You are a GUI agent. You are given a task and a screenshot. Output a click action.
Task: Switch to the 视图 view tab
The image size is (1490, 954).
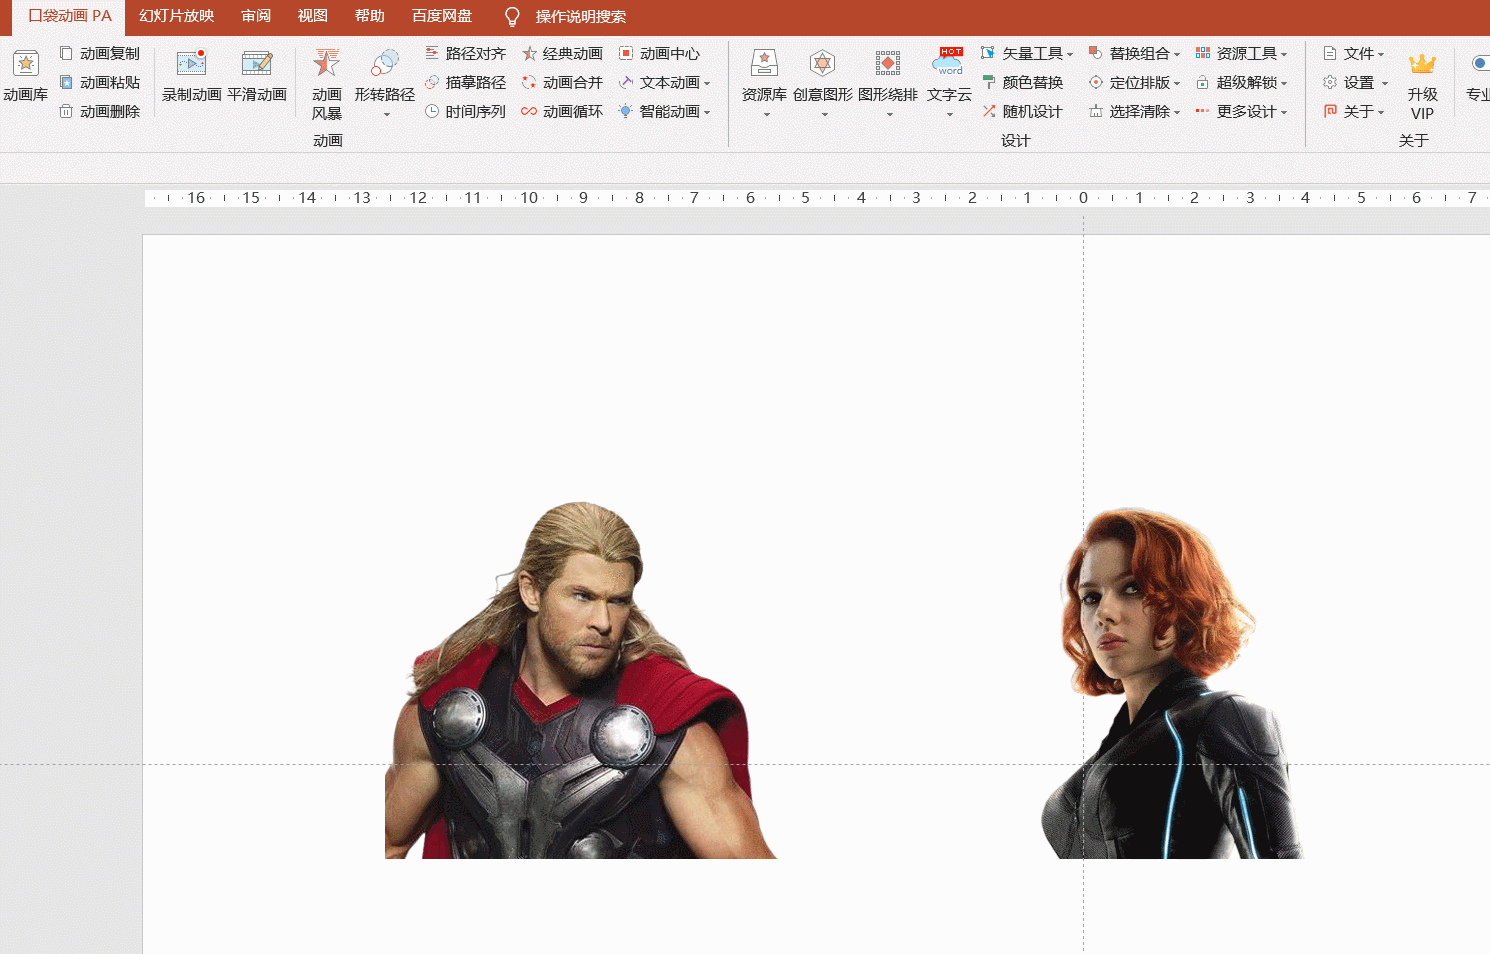point(313,16)
